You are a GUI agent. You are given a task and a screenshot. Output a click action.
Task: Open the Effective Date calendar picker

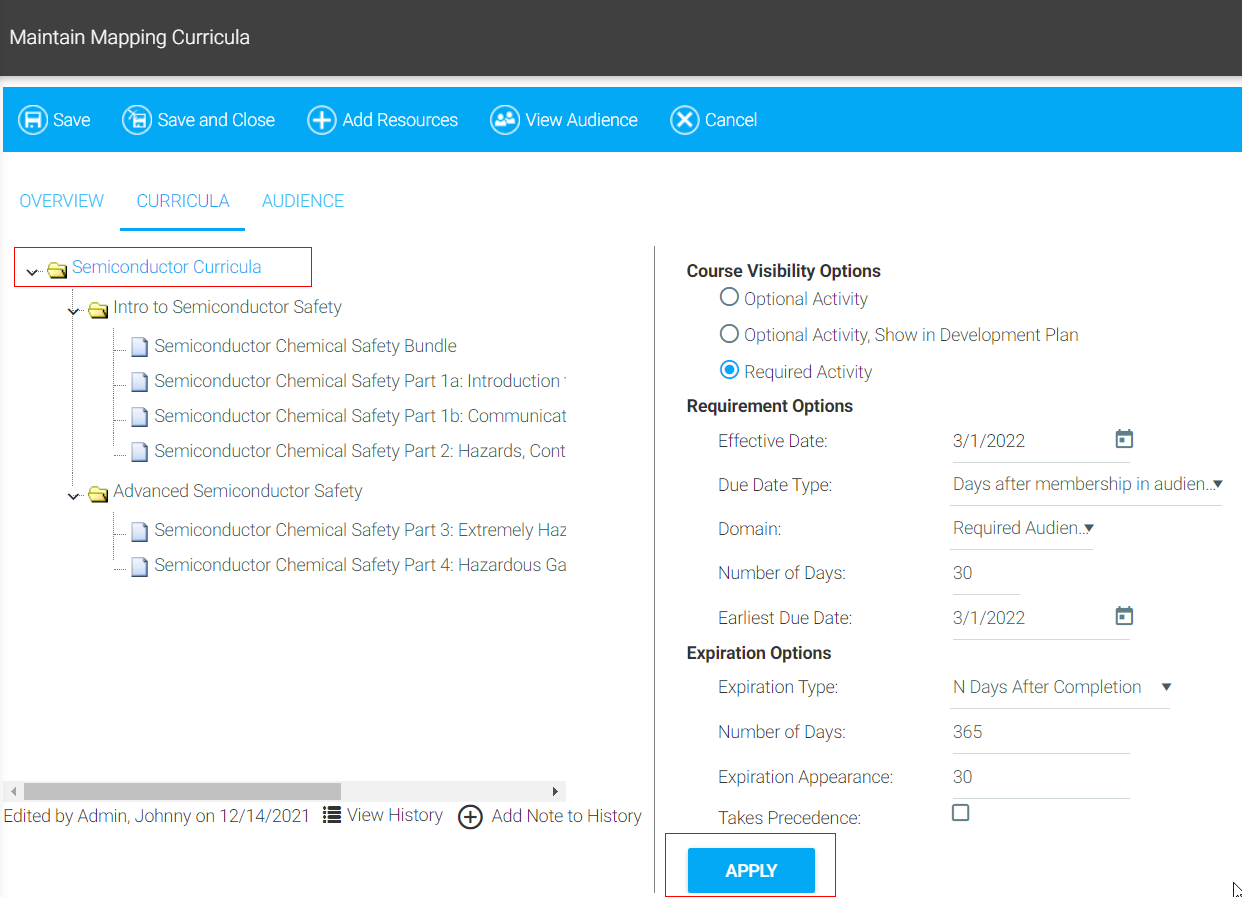tap(1124, 439)
